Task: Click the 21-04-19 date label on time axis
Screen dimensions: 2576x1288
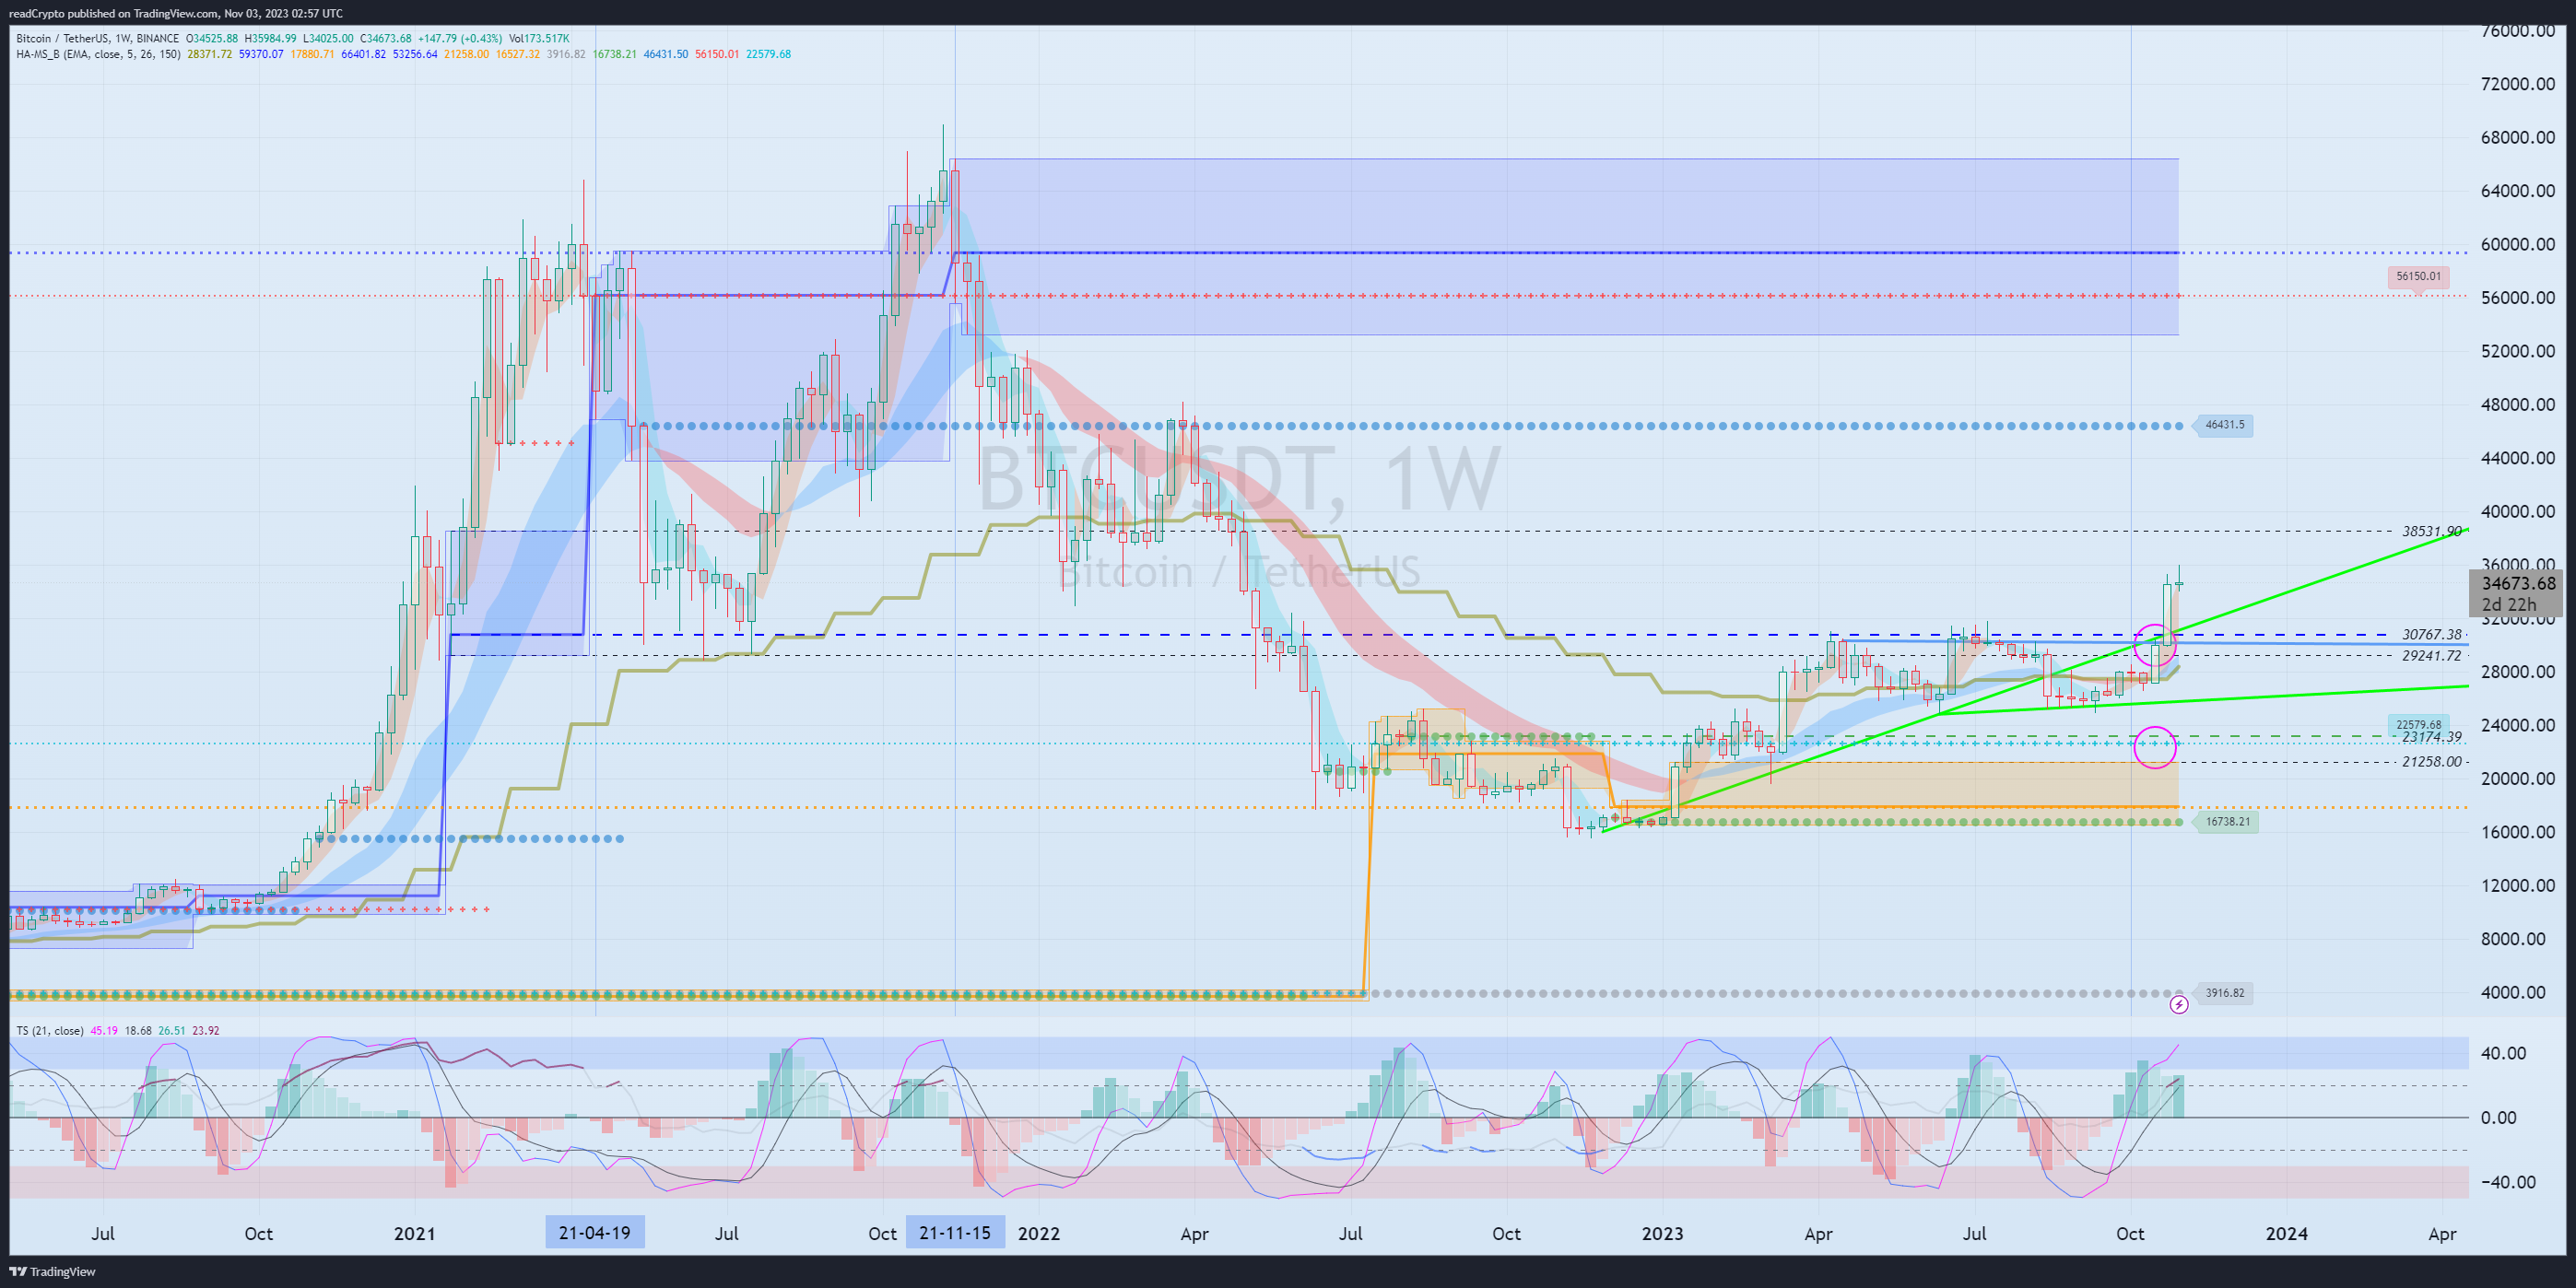Action: click(x=595, y=1232)
